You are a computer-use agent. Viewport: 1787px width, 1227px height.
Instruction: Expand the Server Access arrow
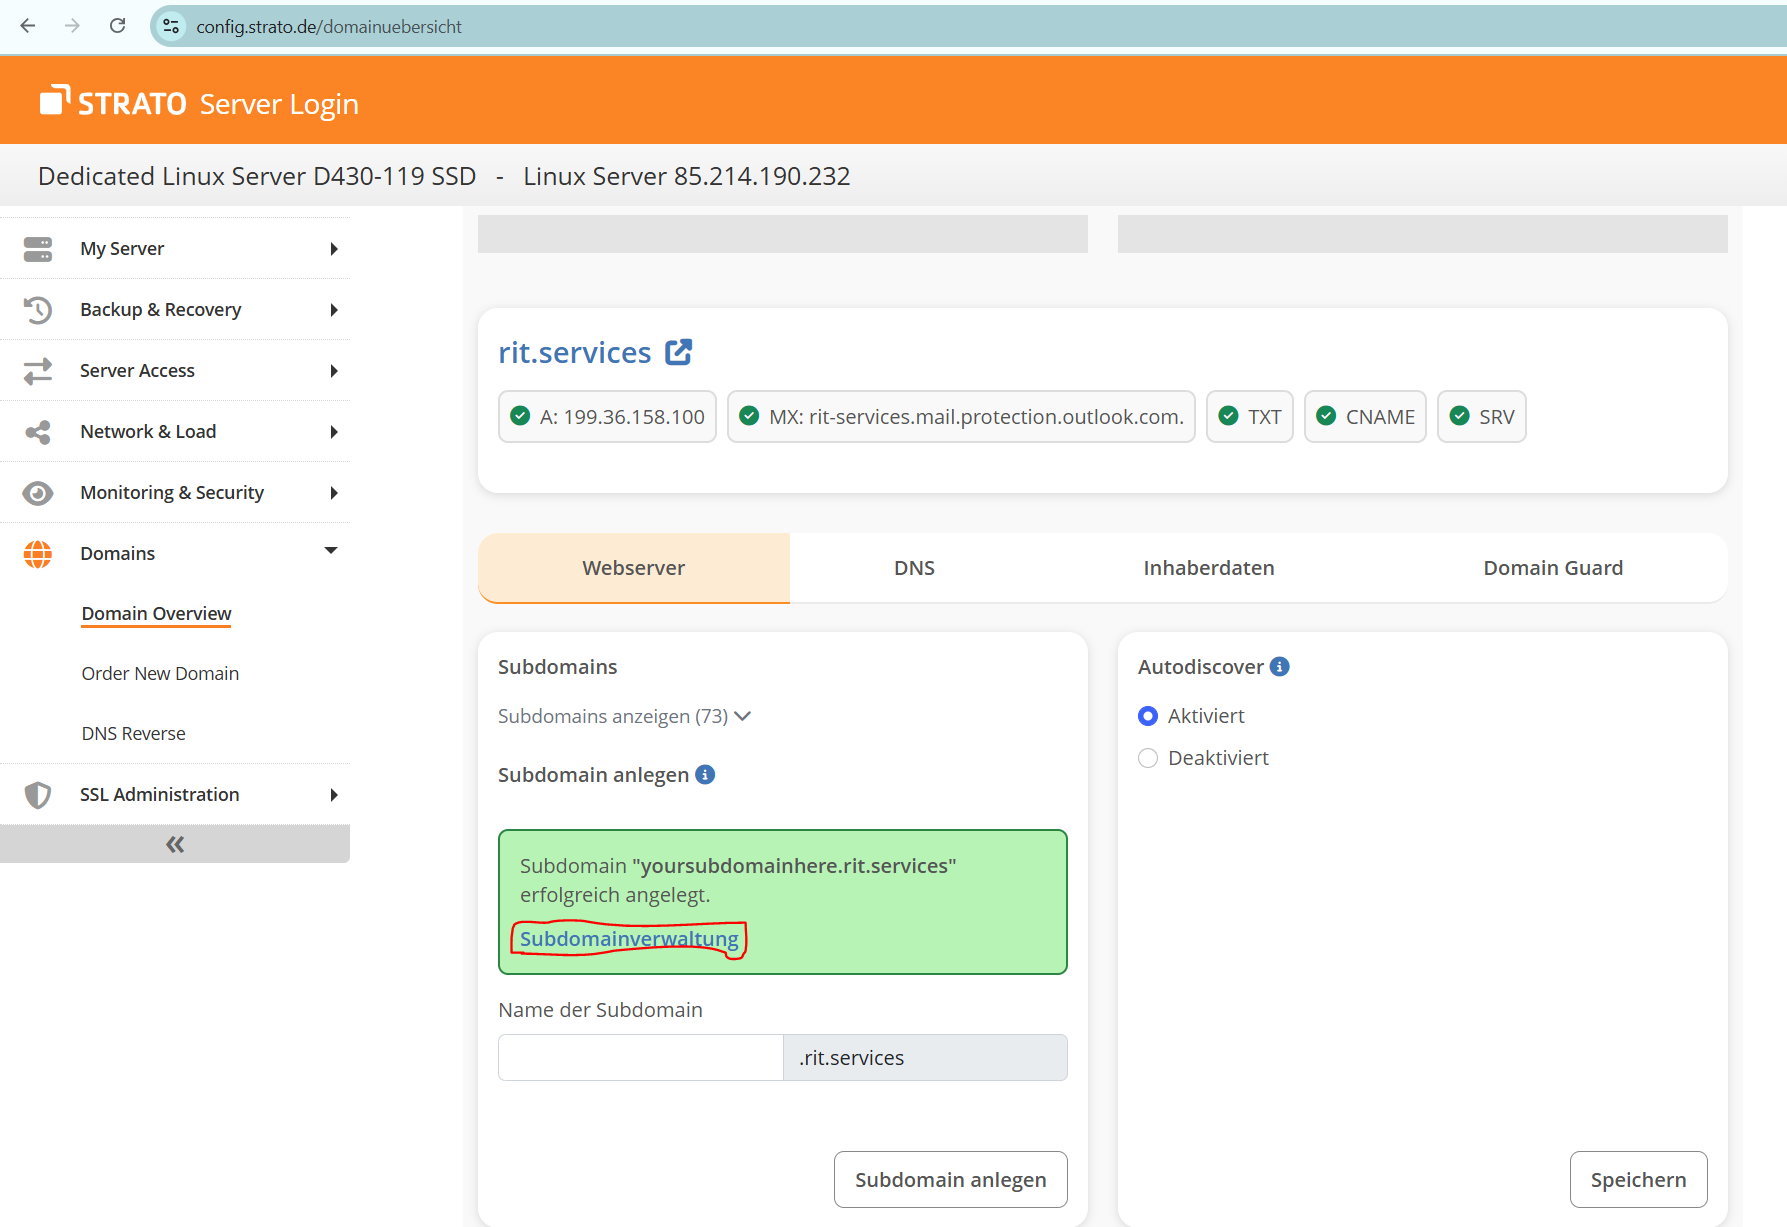click(334, 371)
